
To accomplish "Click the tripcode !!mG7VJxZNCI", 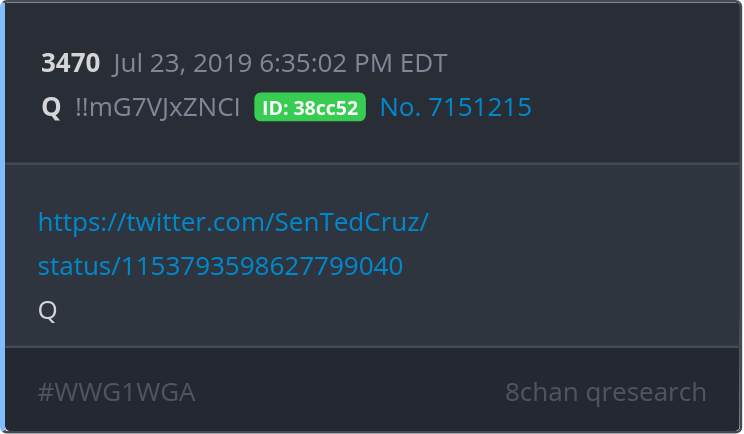I will tap(157, 108).
